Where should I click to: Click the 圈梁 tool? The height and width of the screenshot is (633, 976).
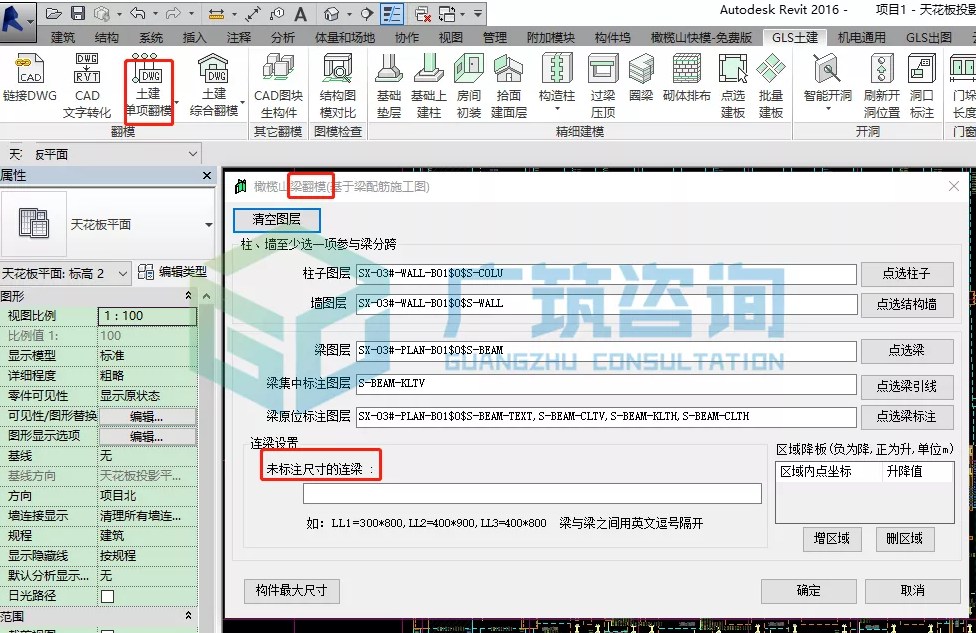(641, 78)
